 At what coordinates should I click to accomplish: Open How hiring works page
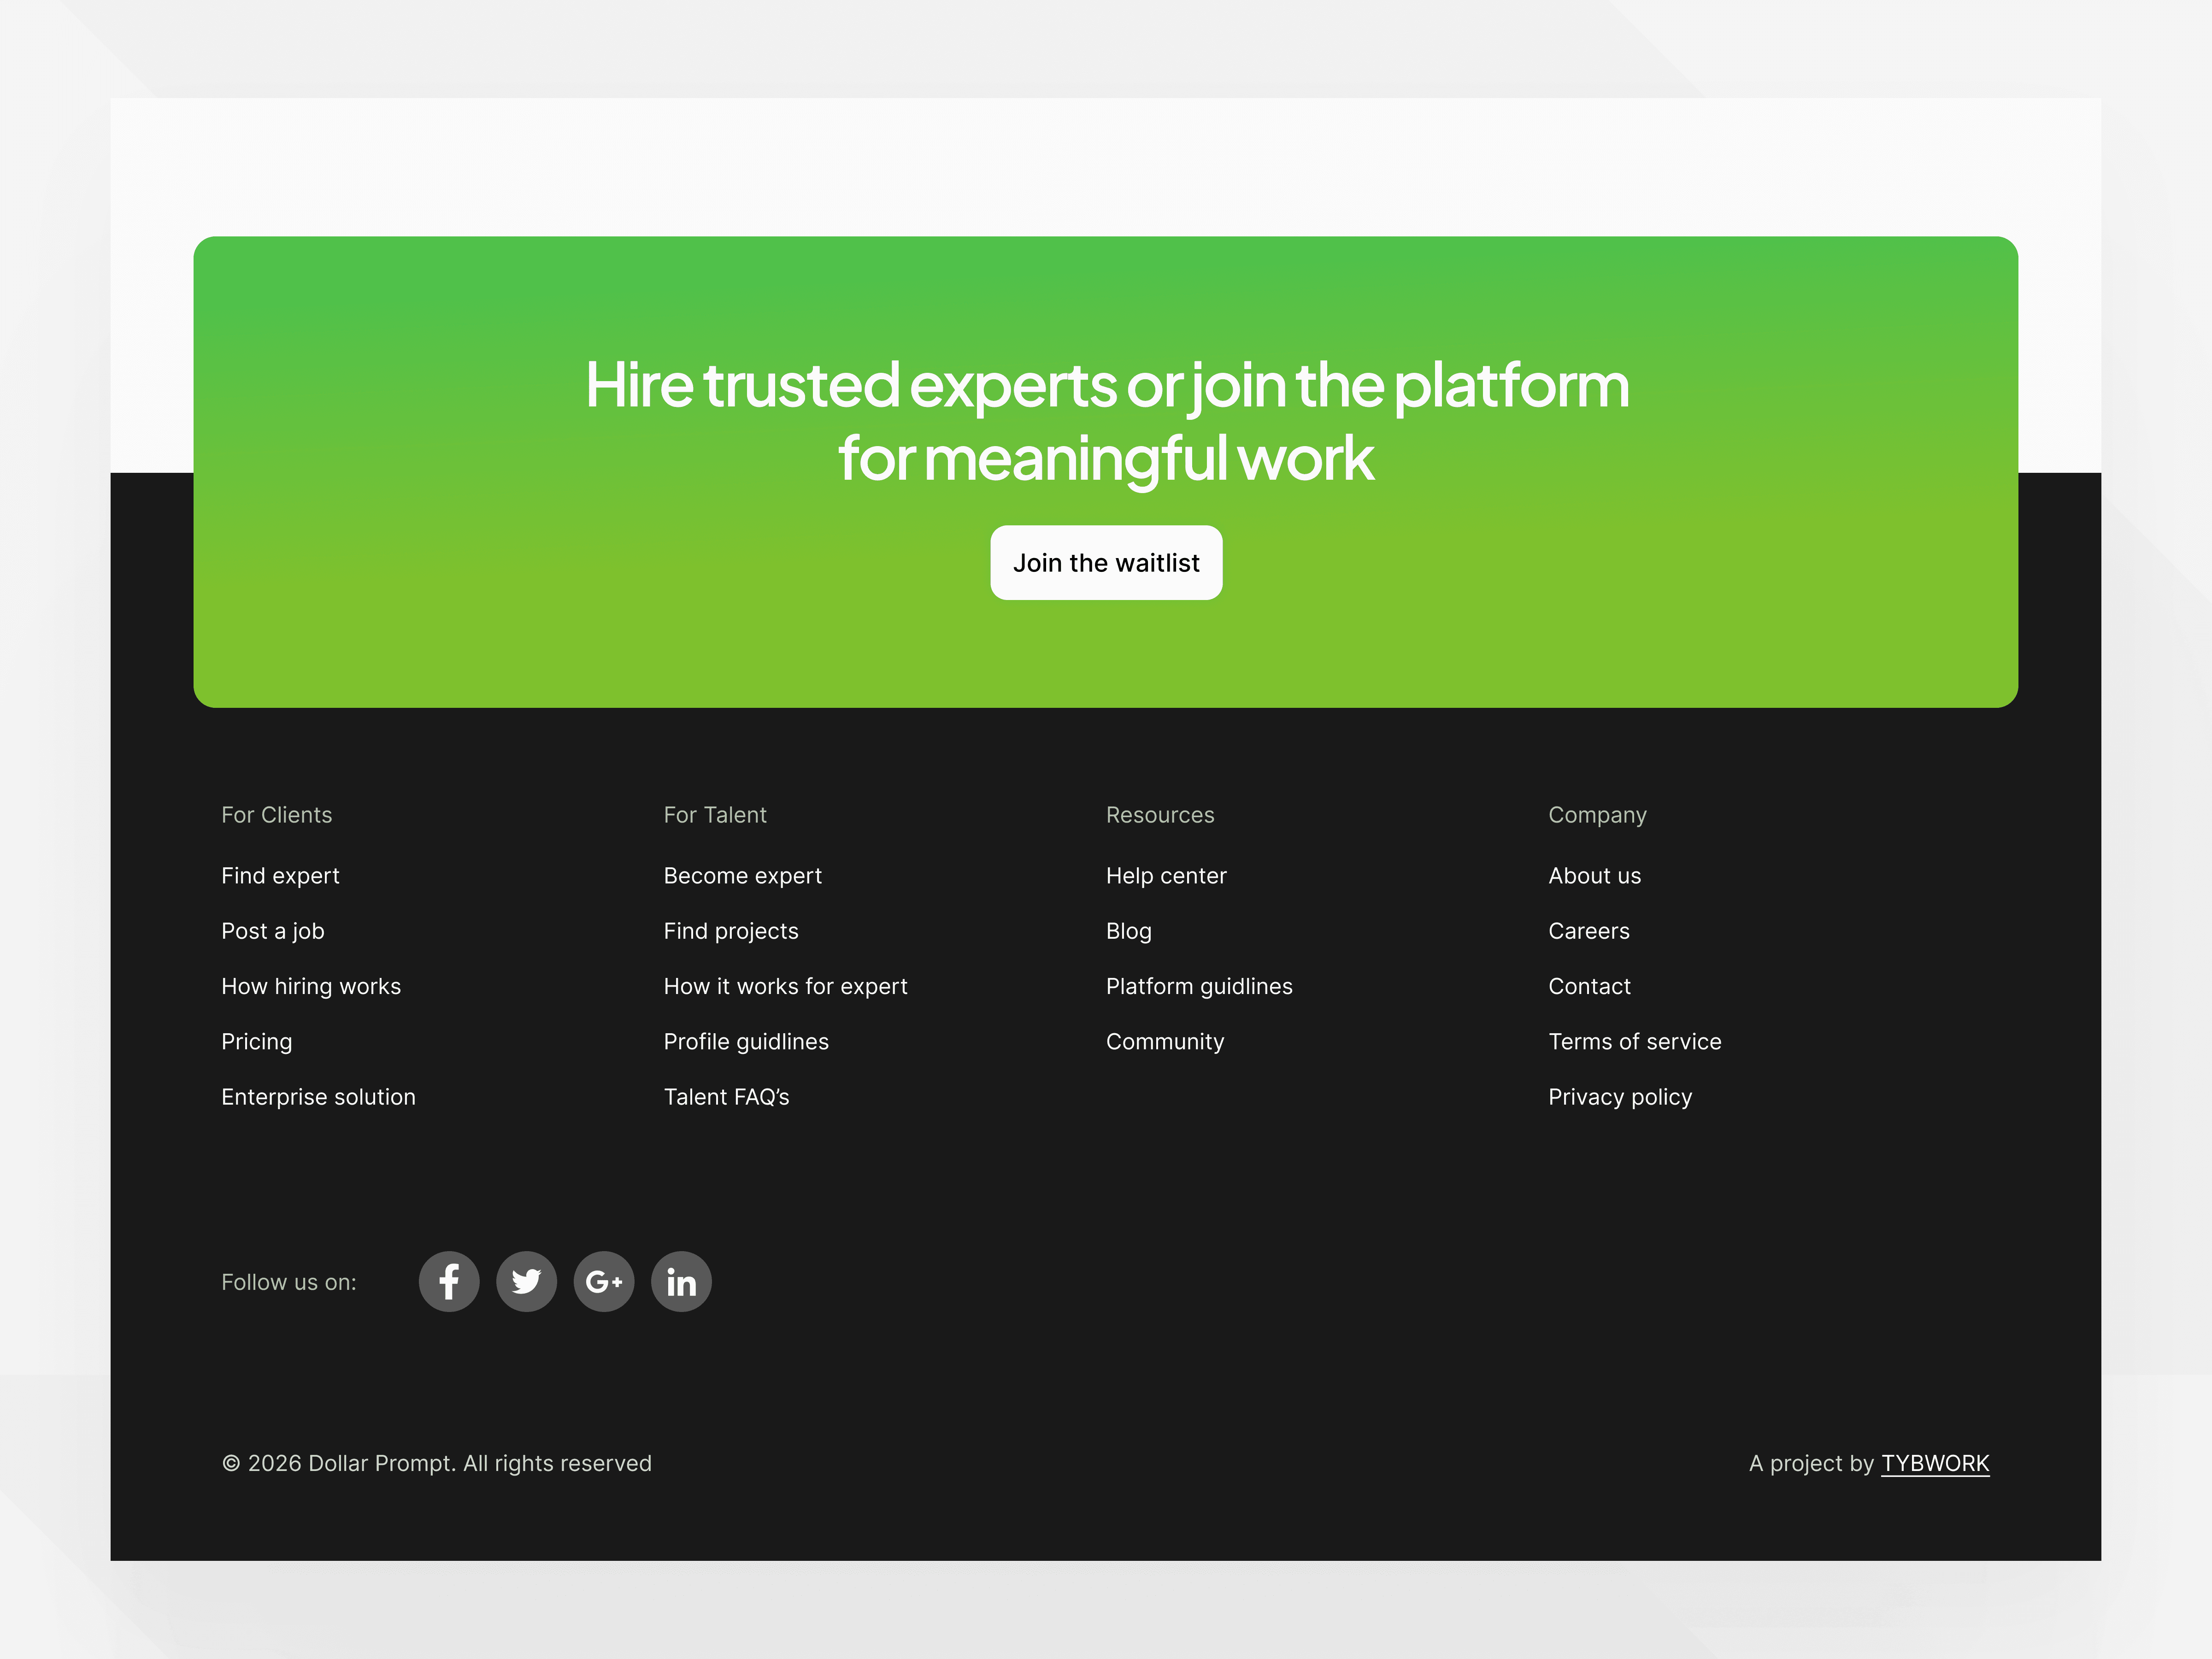pos(311,986)
